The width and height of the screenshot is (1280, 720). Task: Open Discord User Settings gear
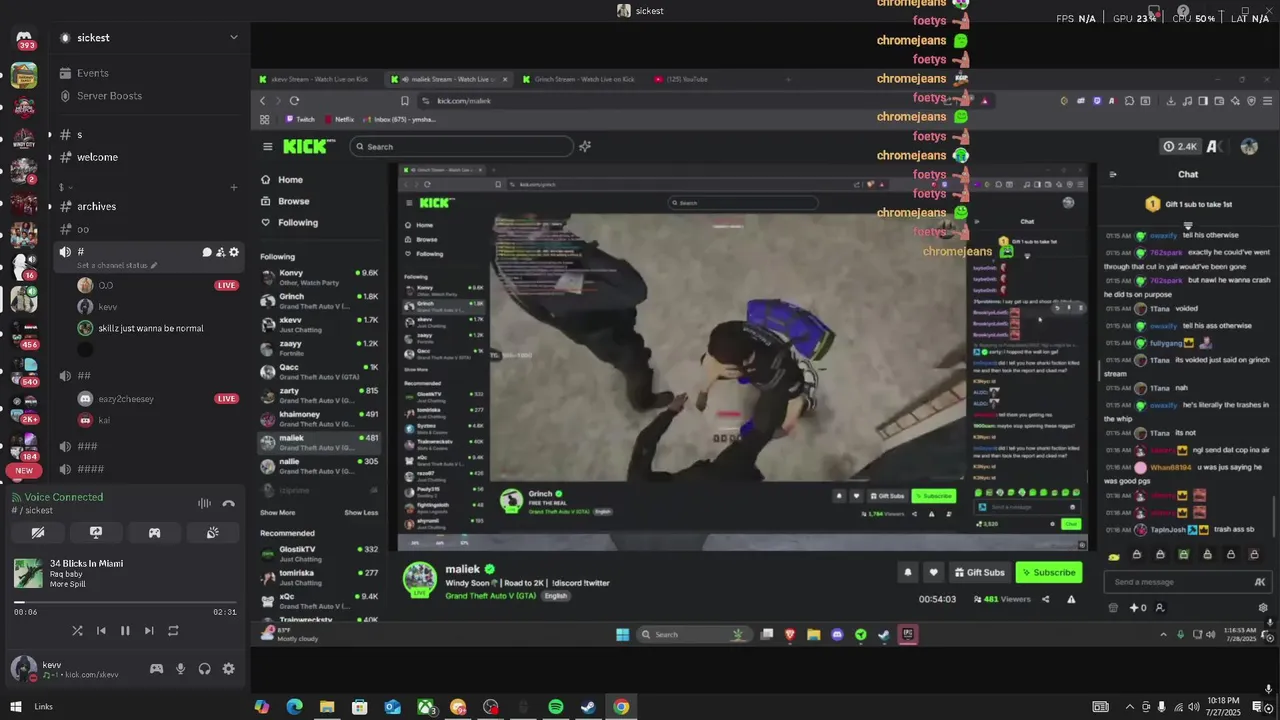[229, 669]
